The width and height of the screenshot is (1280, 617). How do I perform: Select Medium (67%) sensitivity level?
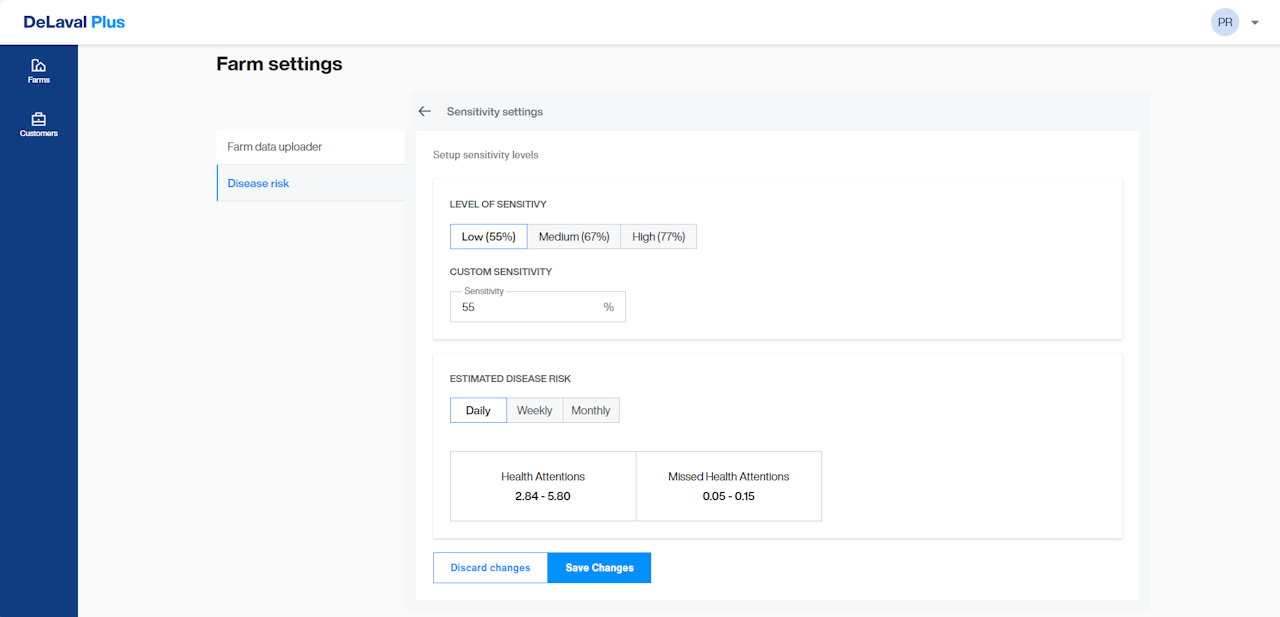(574, 237)
